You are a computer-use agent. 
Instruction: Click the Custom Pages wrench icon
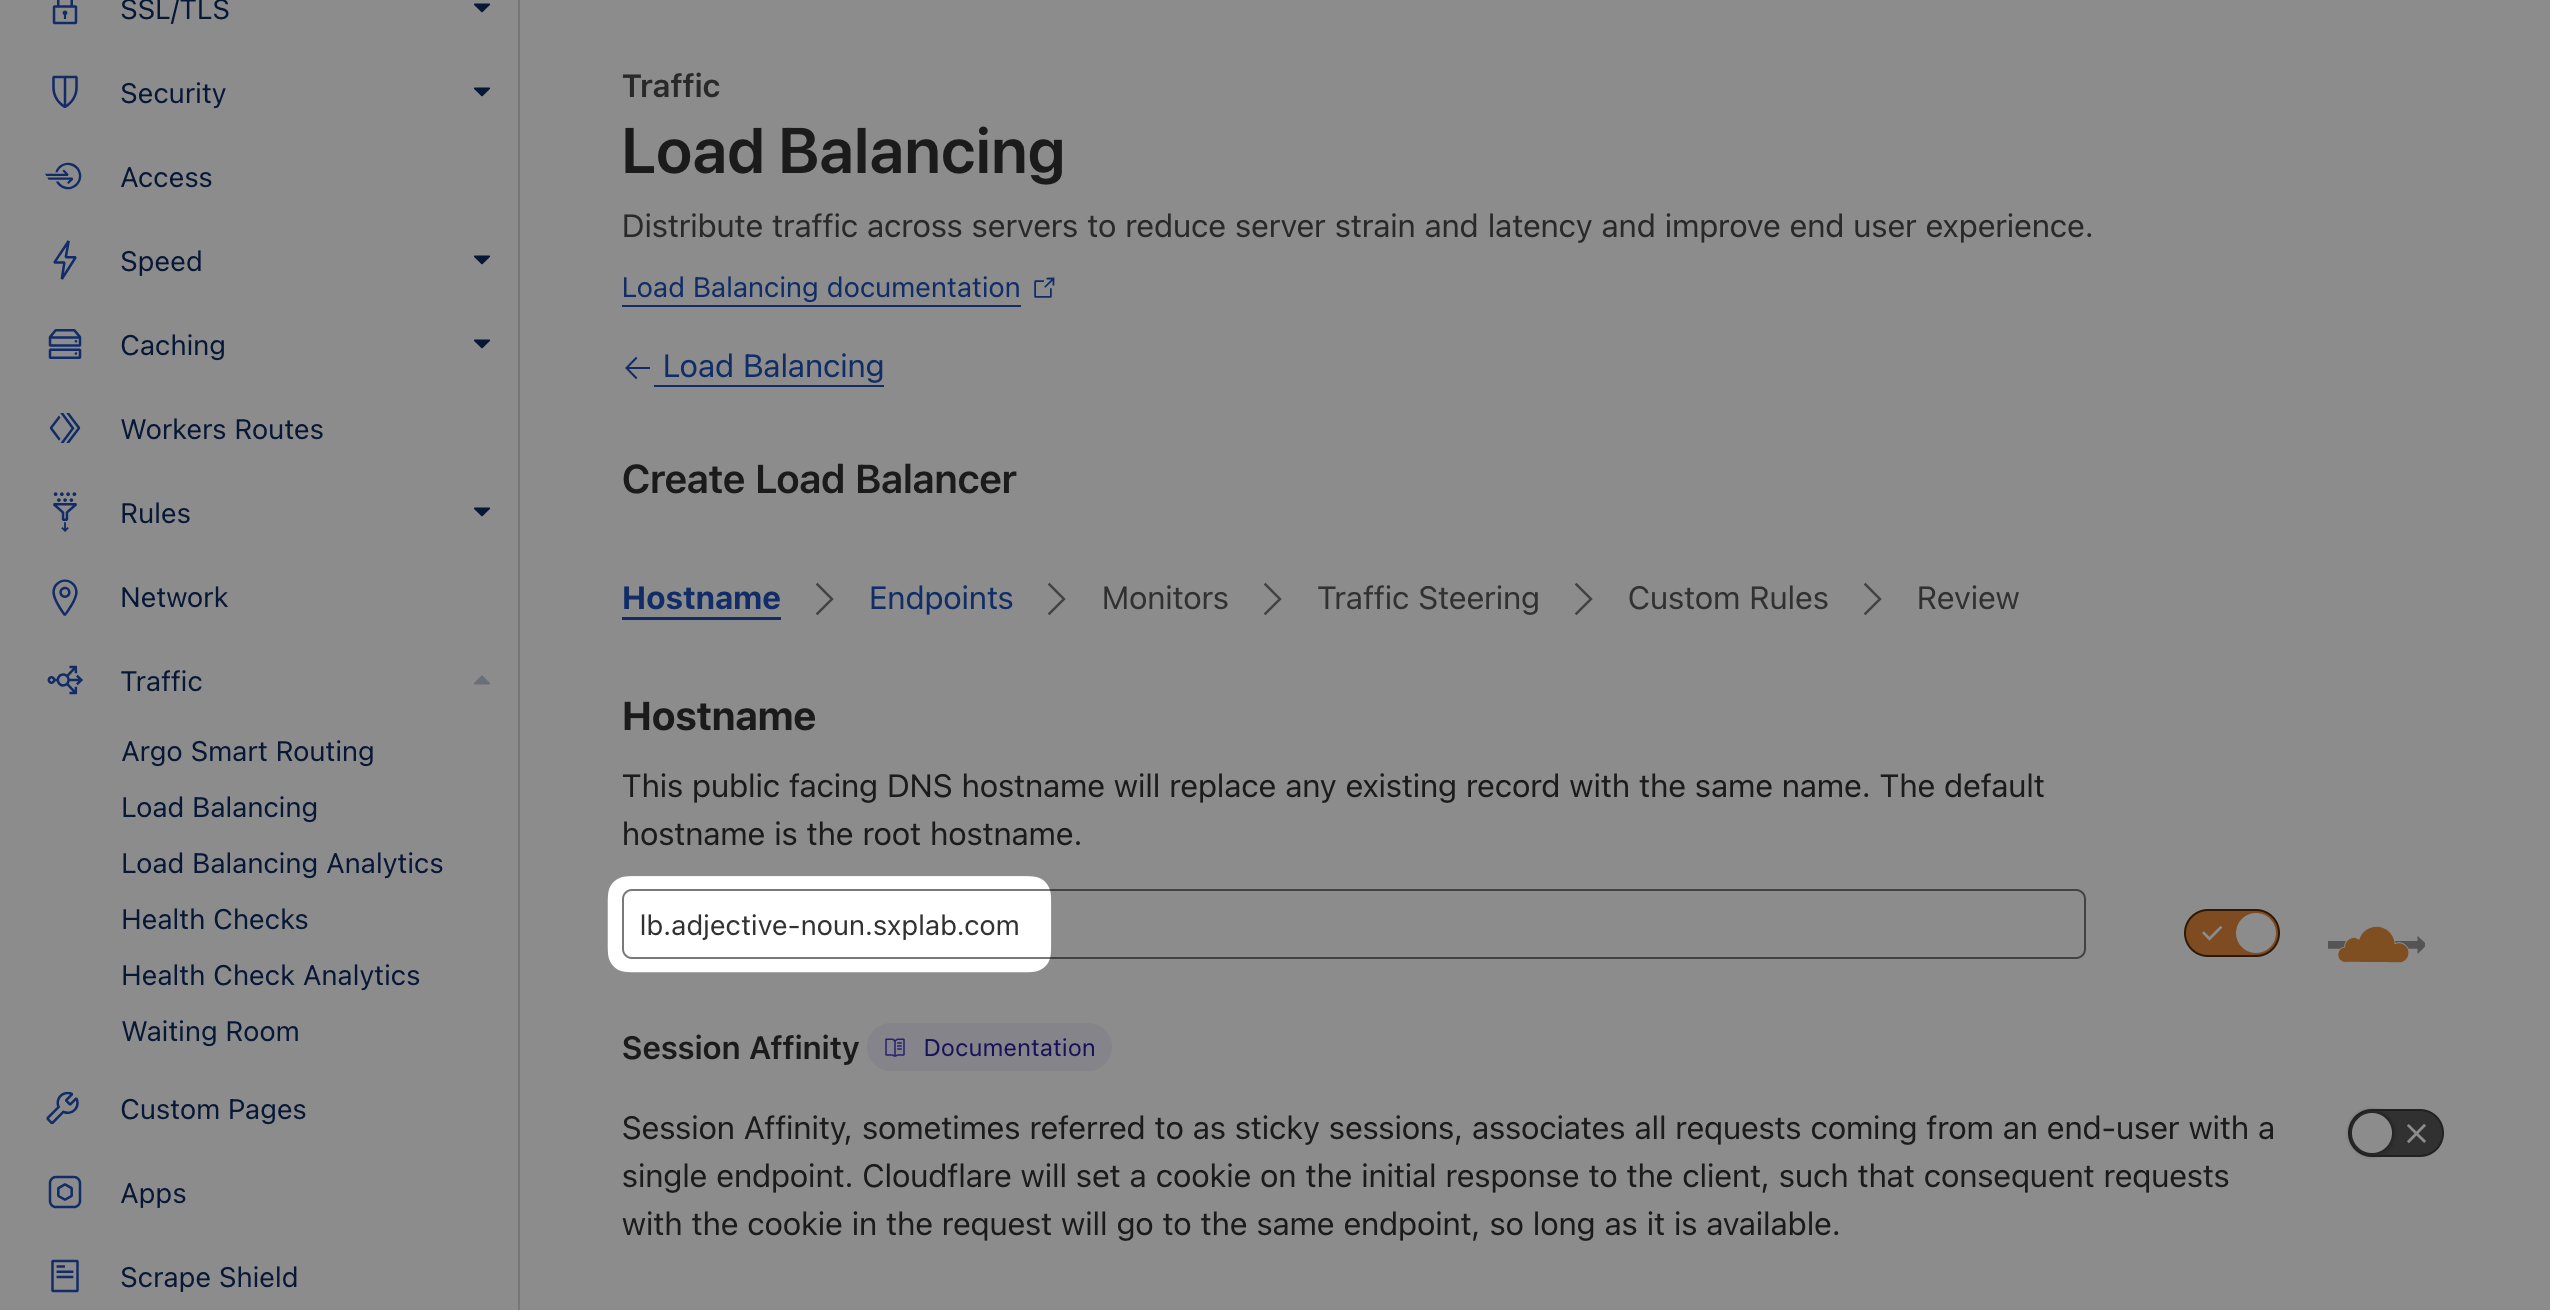[x=63, y=1108]
